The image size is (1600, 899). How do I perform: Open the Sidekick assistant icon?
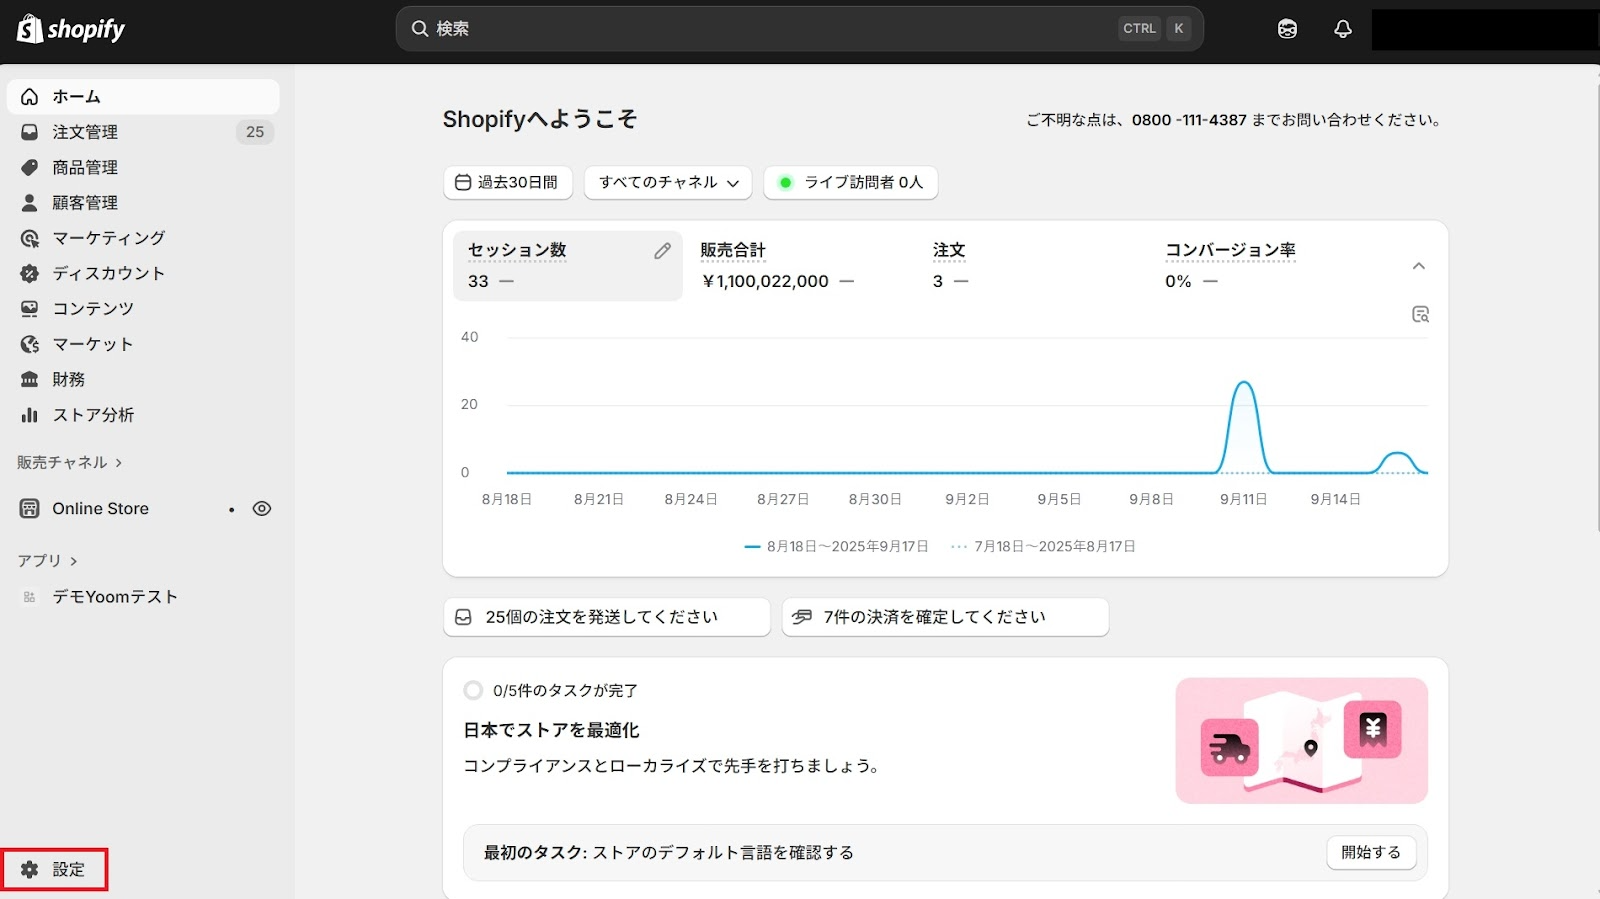tap(1287, 29)
